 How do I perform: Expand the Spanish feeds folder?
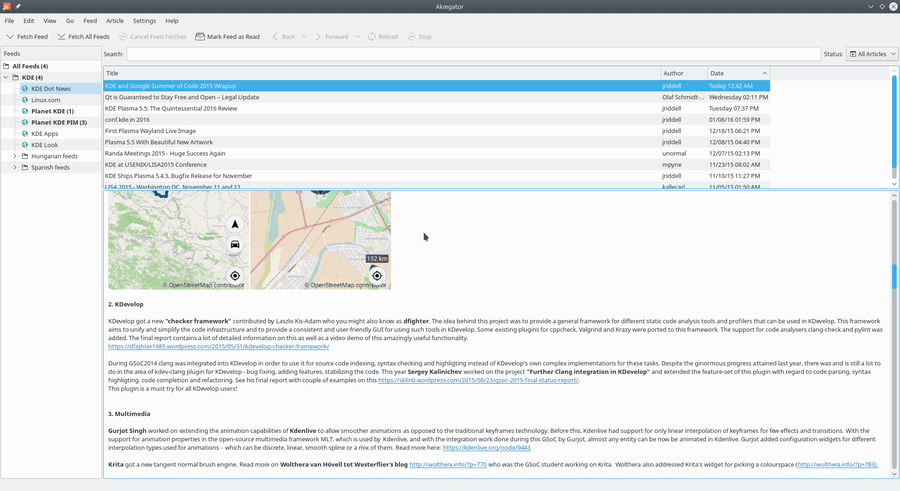14,167
